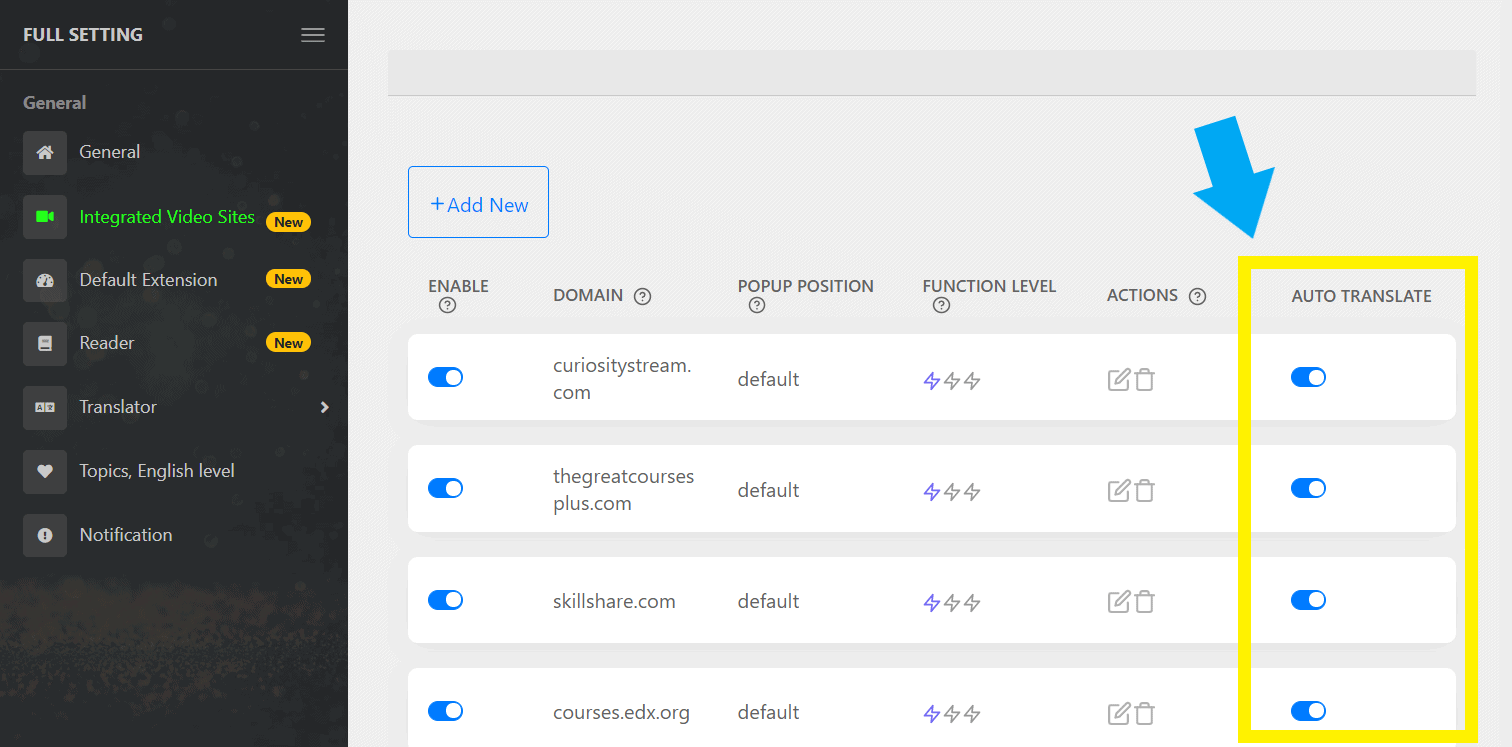Screen dimensions: 1512x747
Task: Edit the courses.edx.org entry
Action: (x=1119, y=713)
